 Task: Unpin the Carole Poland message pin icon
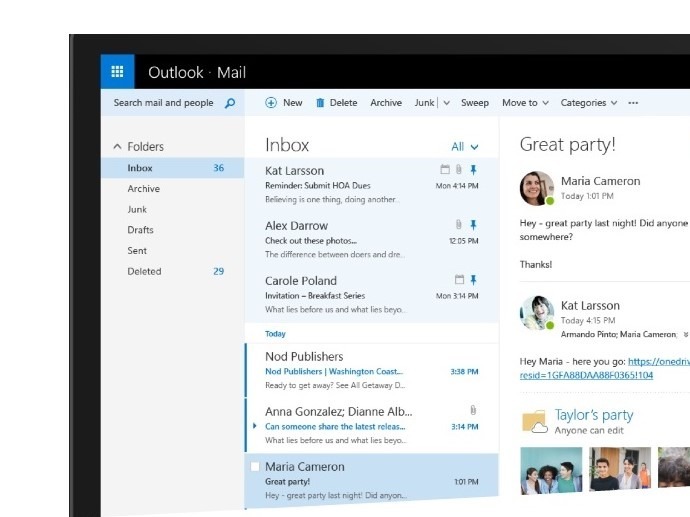[x=473, y=280]
